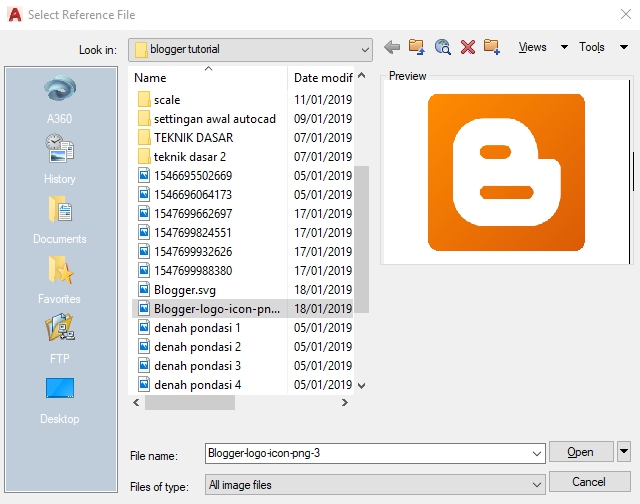The height and width of the screenshot is (504, 640).
Task: Go back to the previous folder
Action: [x=392, y=47]
